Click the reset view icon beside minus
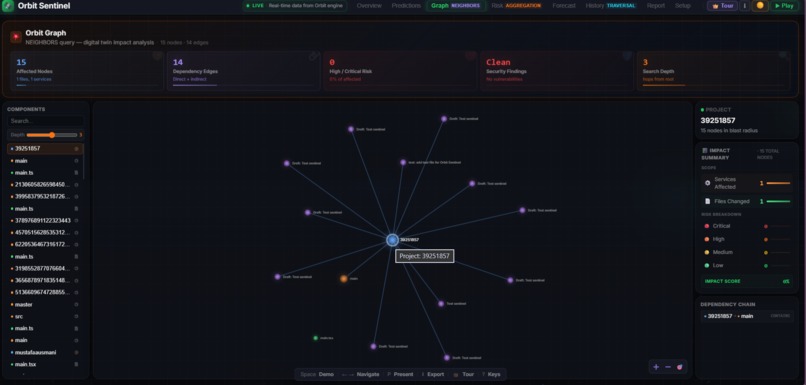The image size is (806, 385). point(680,367)
